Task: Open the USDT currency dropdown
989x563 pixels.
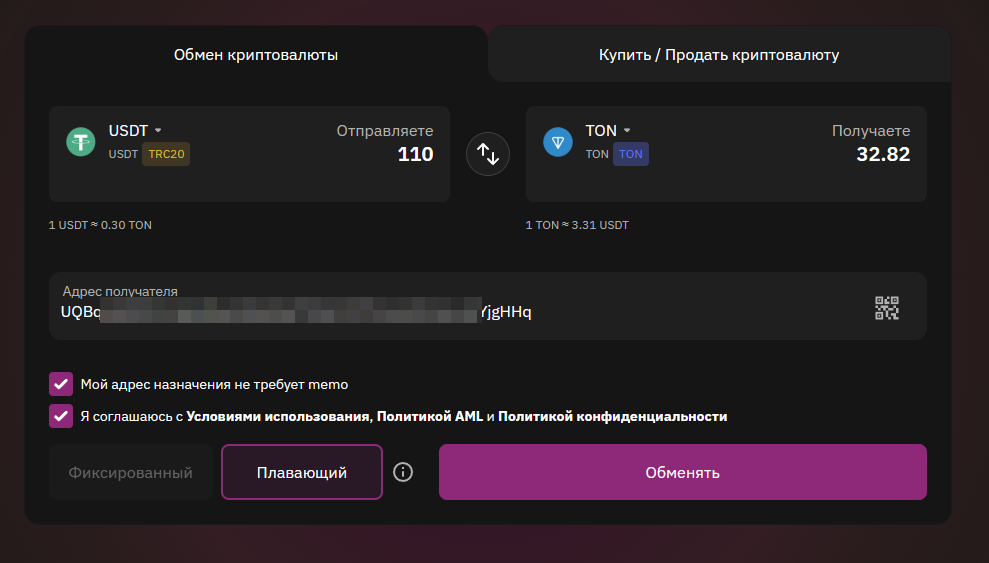Action: click(x=135, y=131)
